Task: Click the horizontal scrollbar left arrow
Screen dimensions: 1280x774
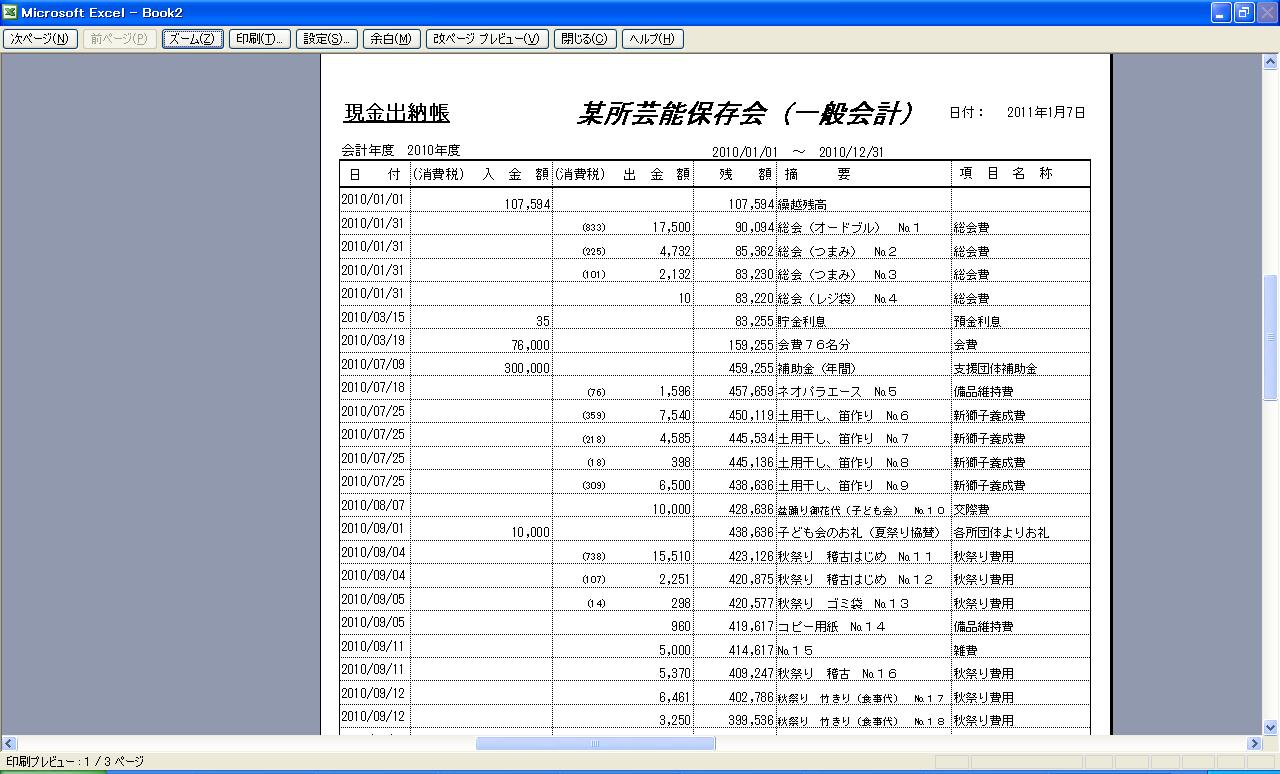Action: pyautogui.click(x=9, y=744)
